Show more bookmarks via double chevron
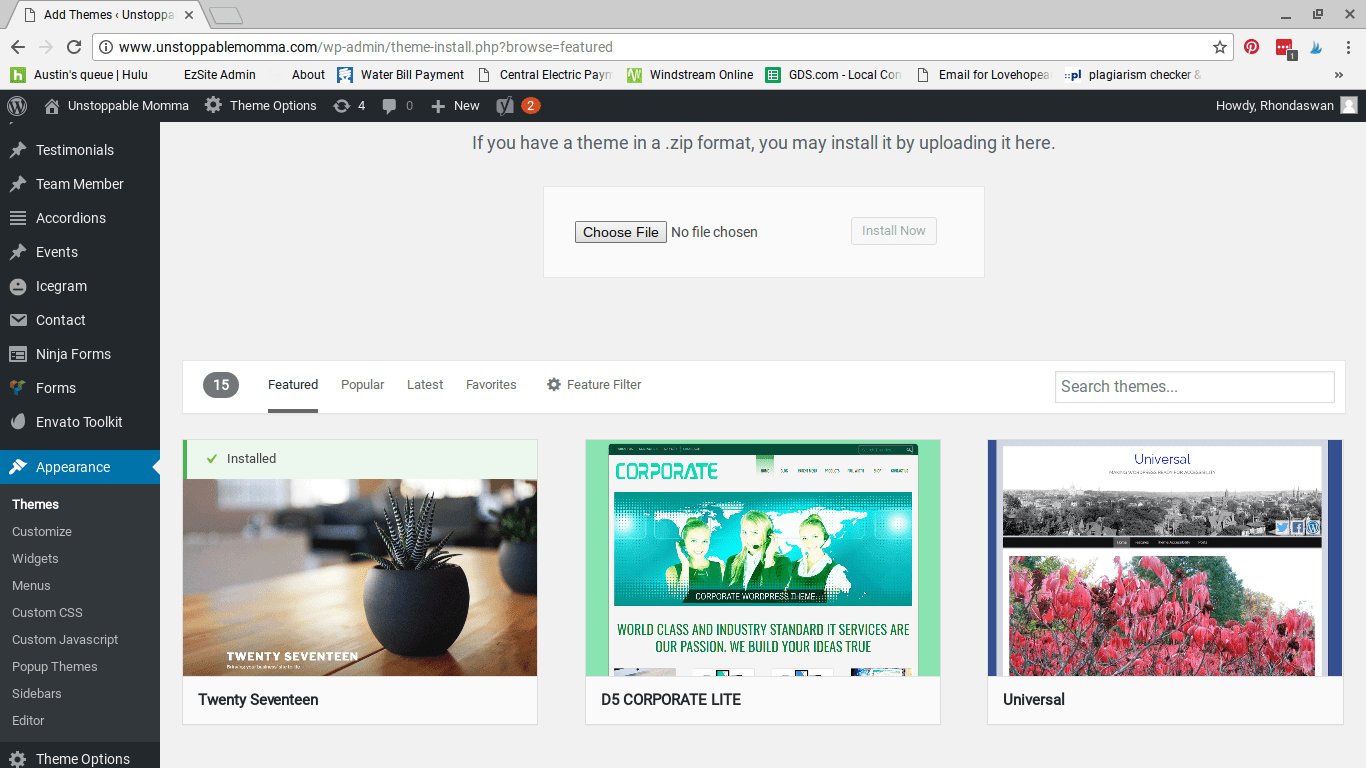 coord(1339,75)
